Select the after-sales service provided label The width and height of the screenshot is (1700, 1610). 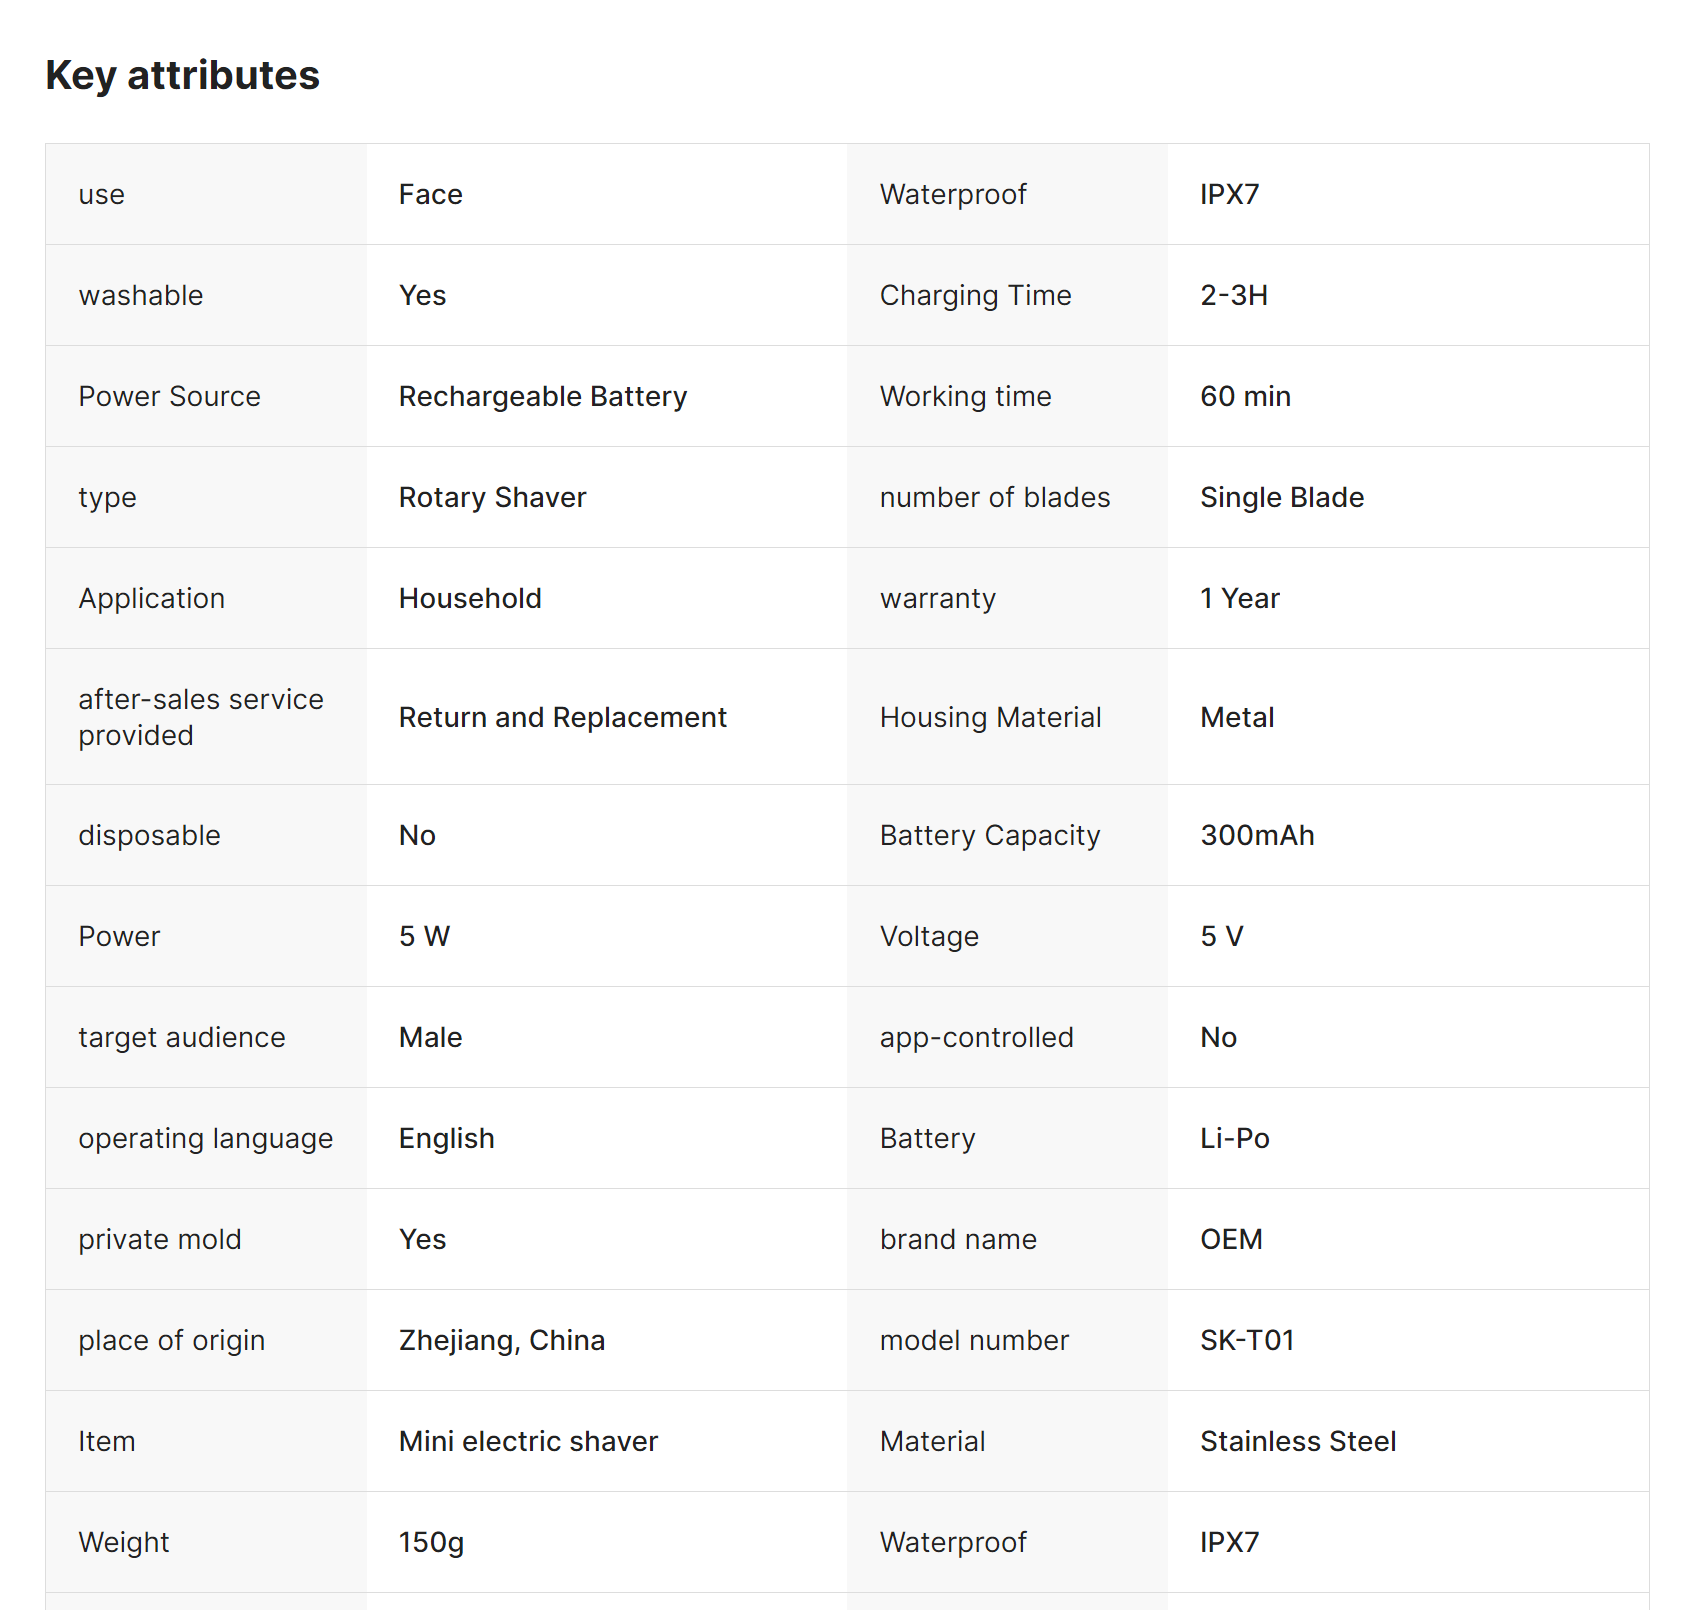tap(201, 718)
